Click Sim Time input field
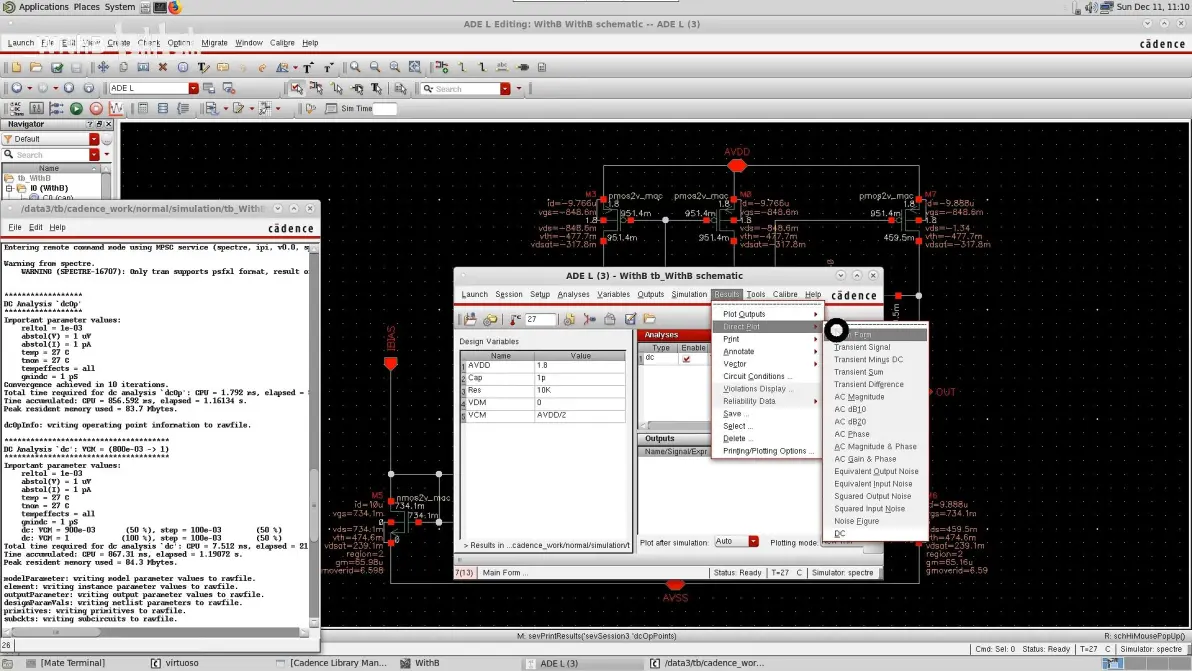 (385, 109)
